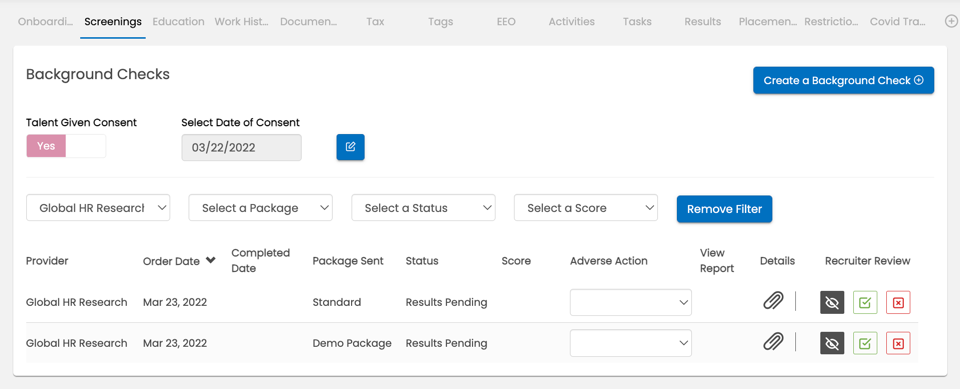Screen dimensions: 960x389
Task: Switch to the Covid Tracking tab
Action: pyautogui.click(x=898, y=21)
